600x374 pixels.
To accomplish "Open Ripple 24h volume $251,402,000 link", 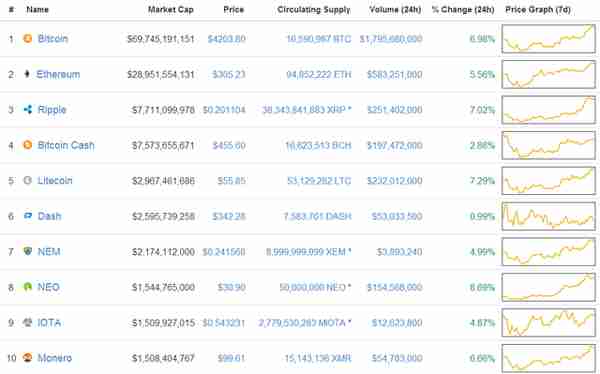I will 395,110.
